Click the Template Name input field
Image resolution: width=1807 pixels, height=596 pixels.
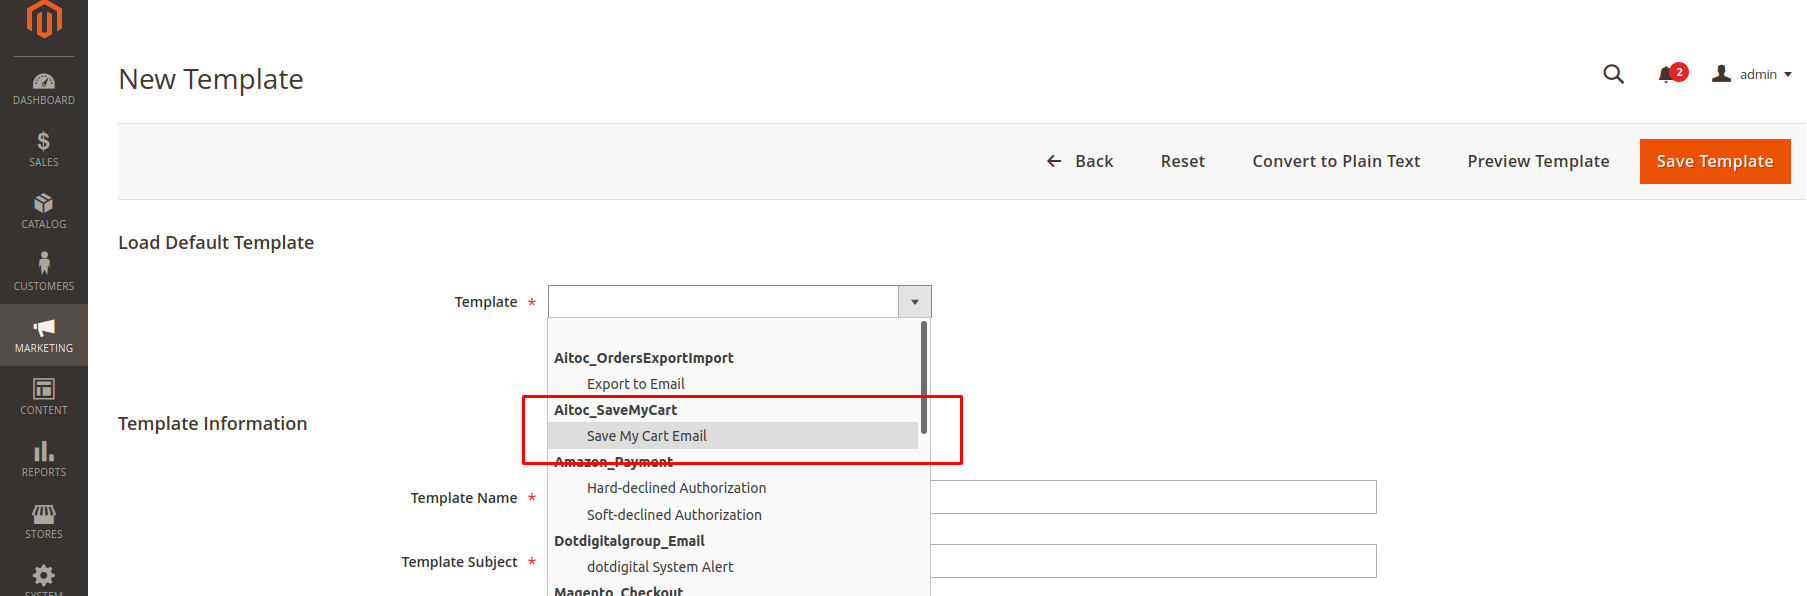coord(1153,497)
